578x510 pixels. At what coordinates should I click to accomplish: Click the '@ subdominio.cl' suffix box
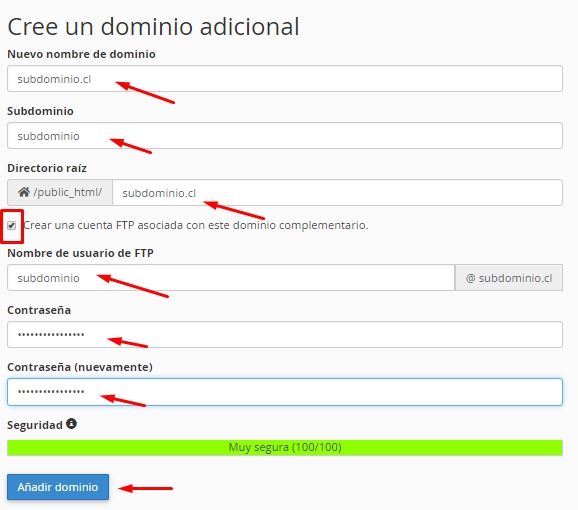click(509, 277)
